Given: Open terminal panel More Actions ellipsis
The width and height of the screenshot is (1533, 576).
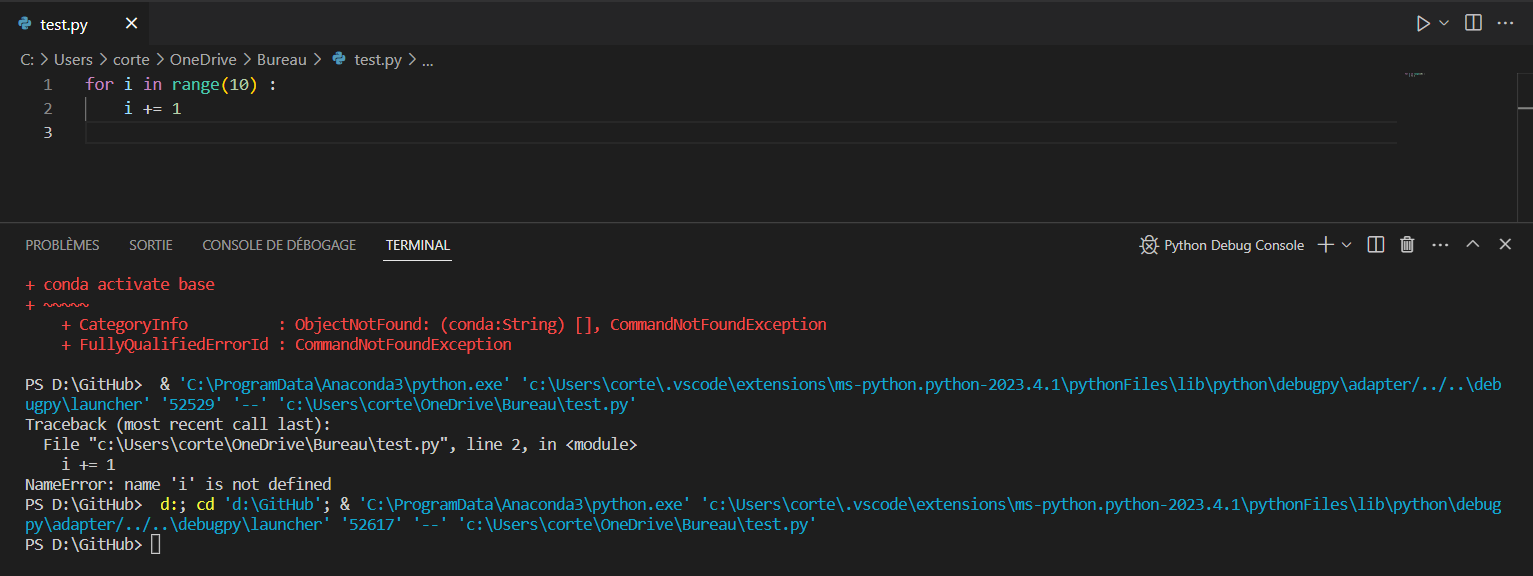Looking at the screenshot, I should pos(1440,245).
